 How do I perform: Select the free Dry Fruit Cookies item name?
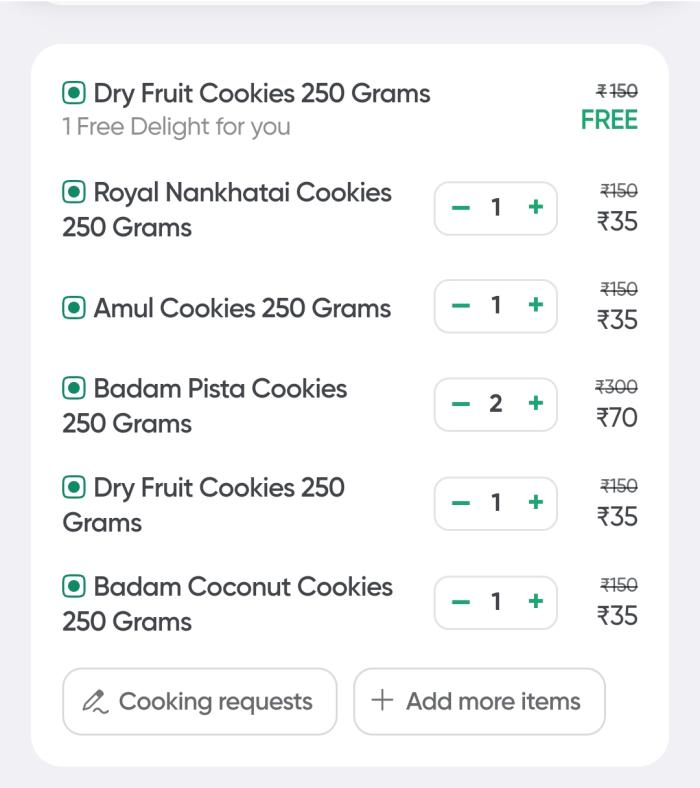tap(262, 93)
